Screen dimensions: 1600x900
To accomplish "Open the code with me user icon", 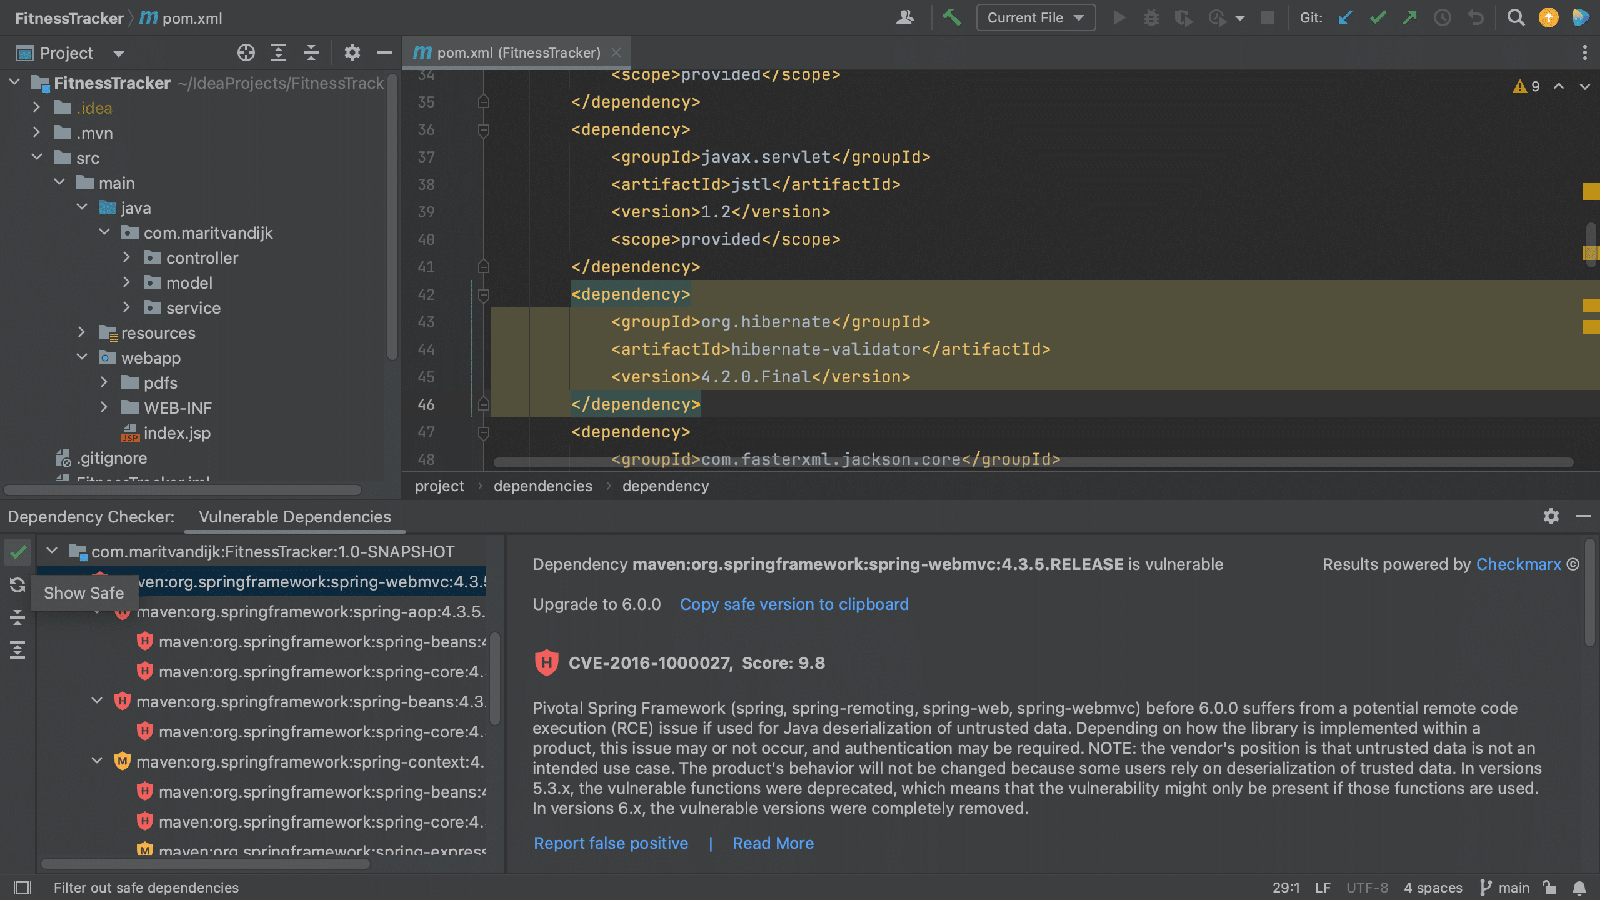I will click(905, 17).
